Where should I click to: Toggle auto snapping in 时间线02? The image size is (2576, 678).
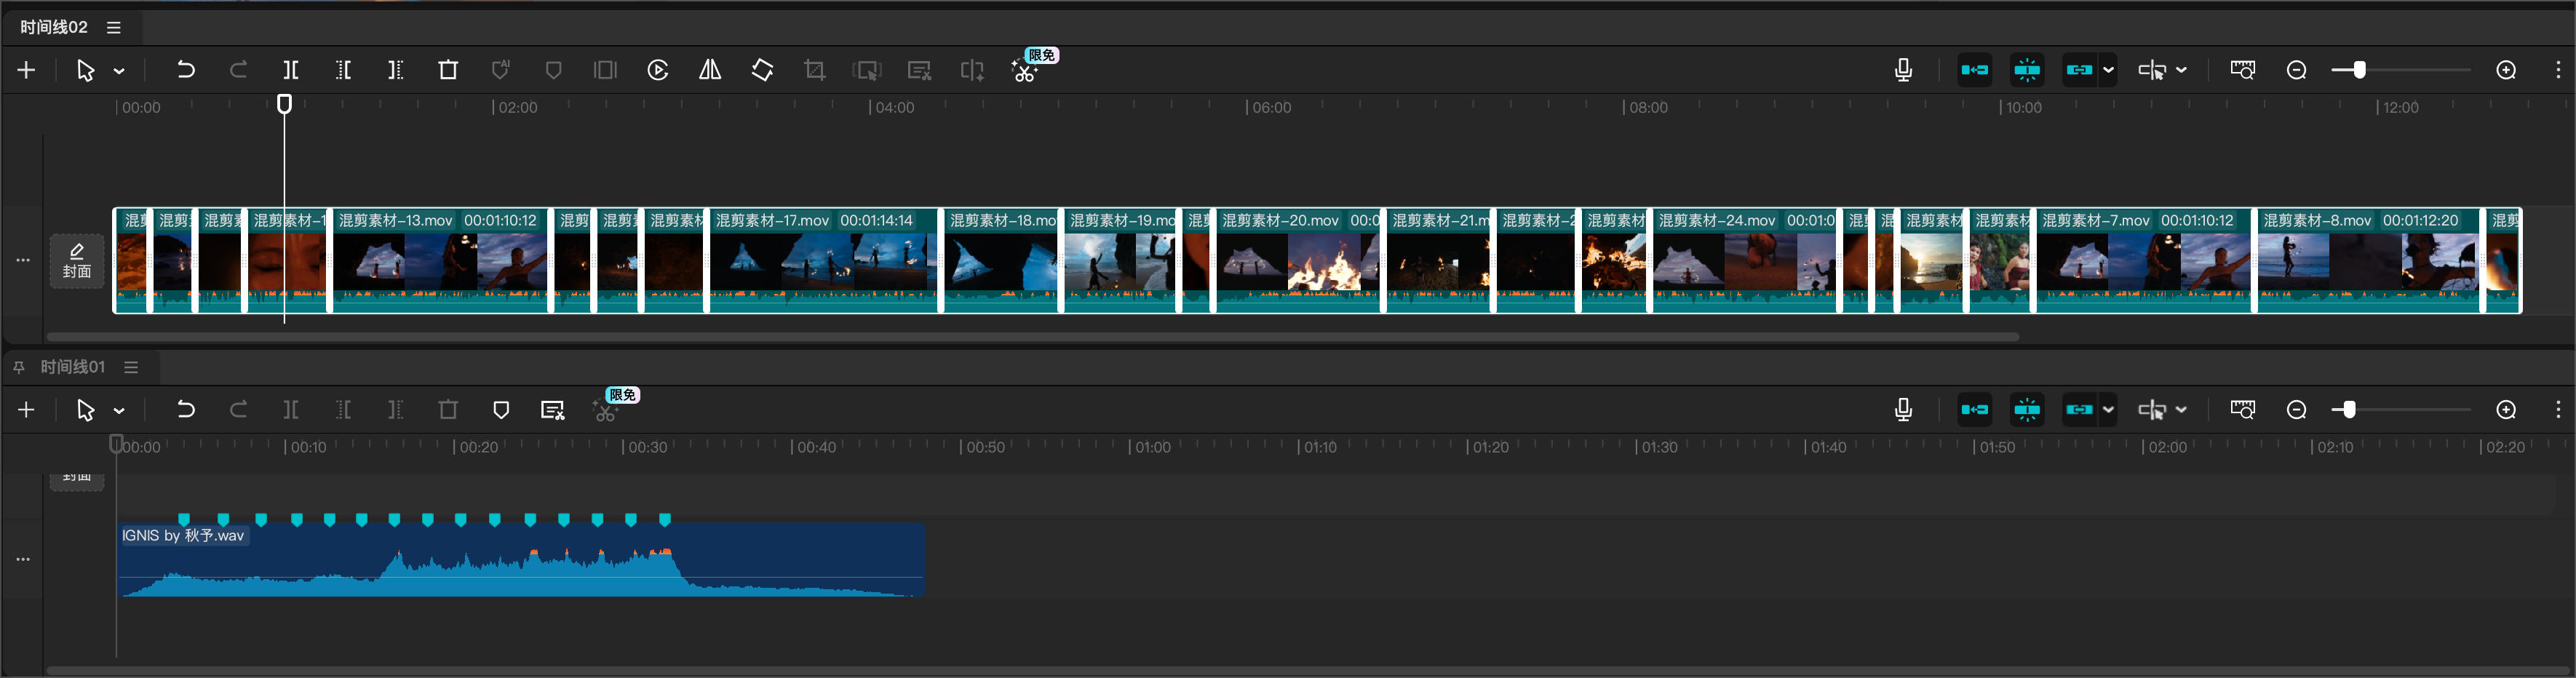[x=2027, y=70]
